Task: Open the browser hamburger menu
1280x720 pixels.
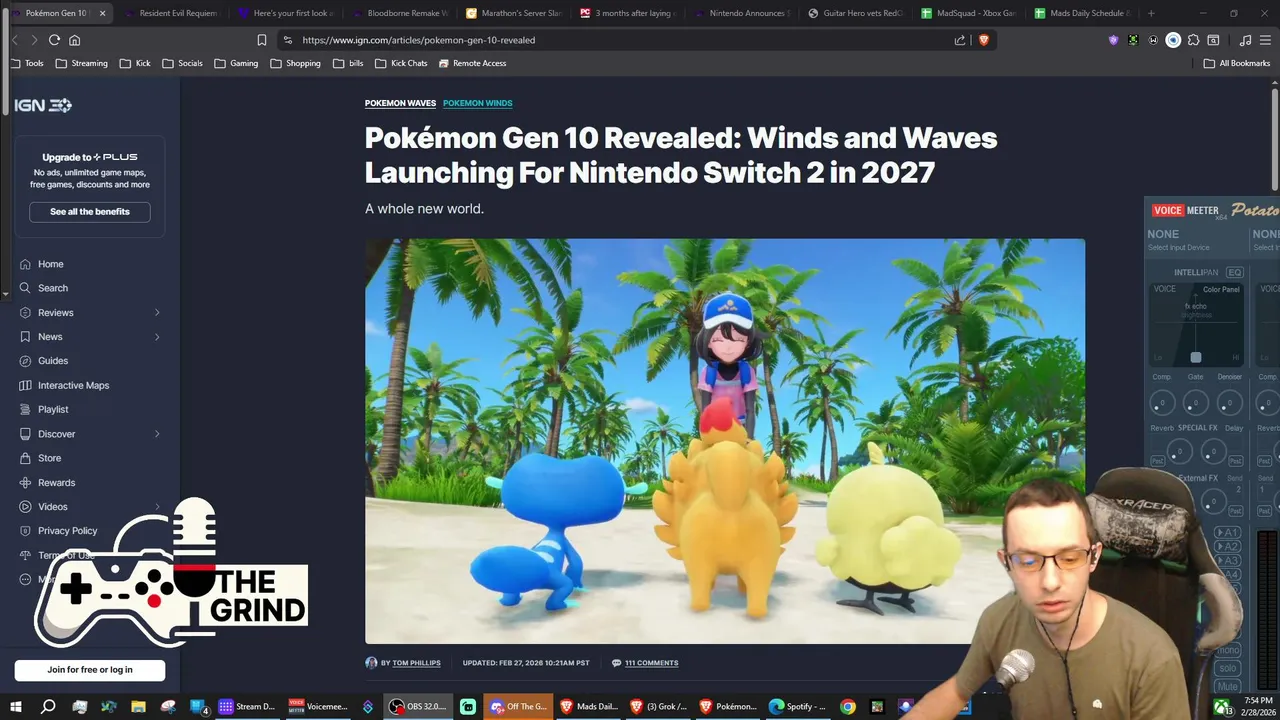Action: (1265, 40)
